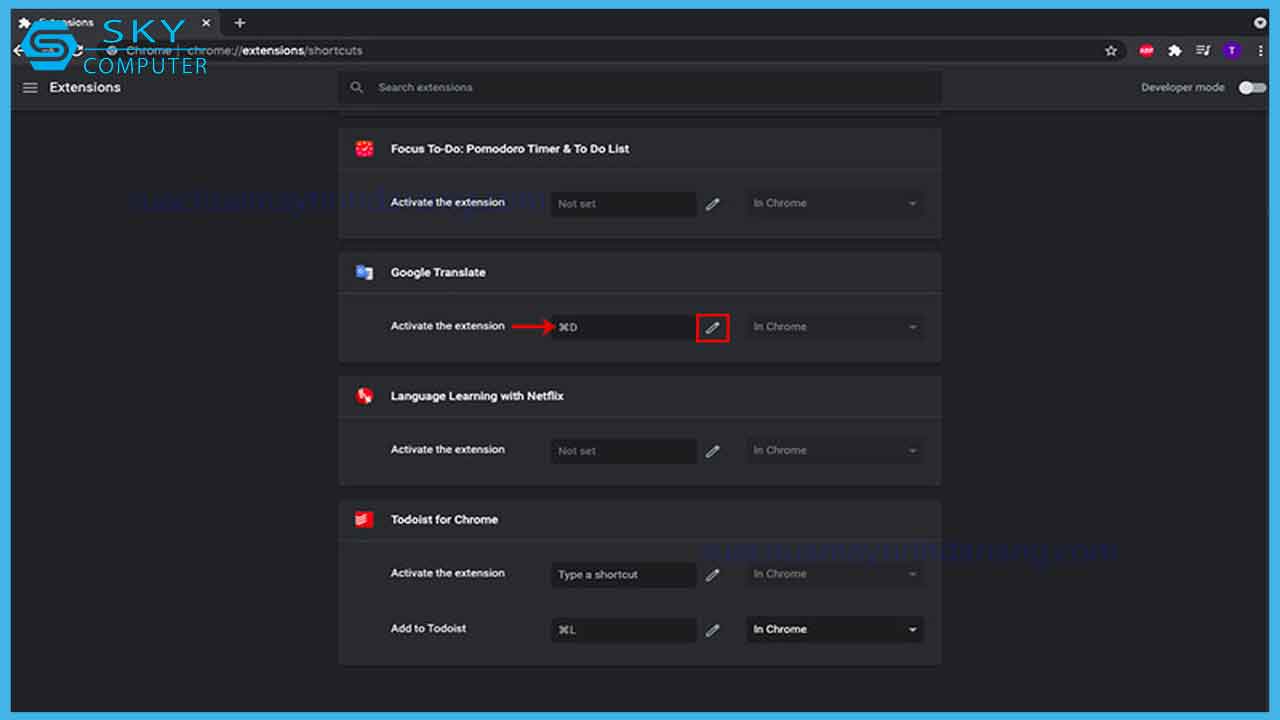Click Focus To-Do Not set shortcut field
The width and height of the screenshot is (1280, 720).
pyautogui.click(x=624, y=204)
